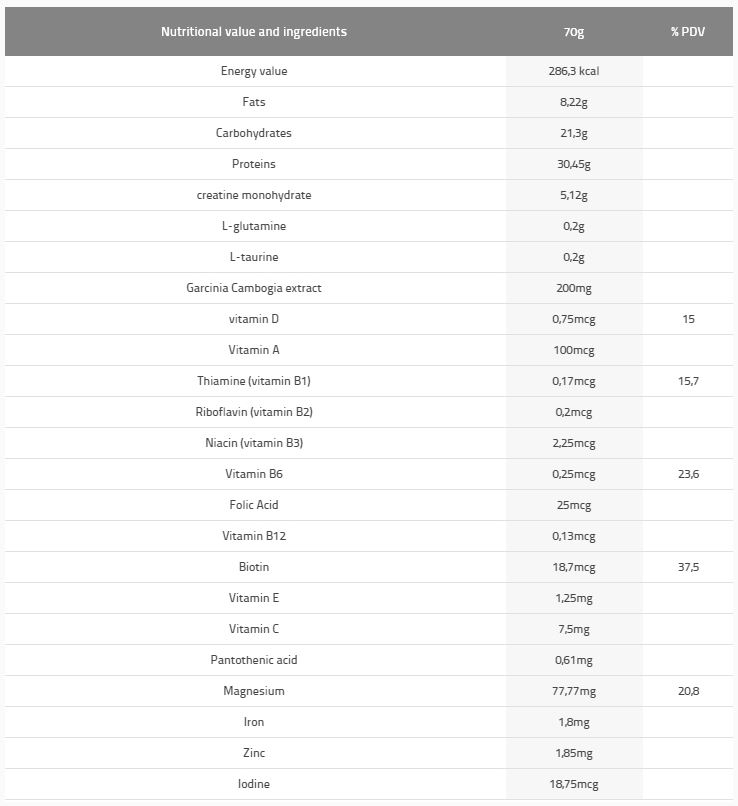Select the creatine monohydrate label
Screen dimensions: 738x806
click(x=254, y=195)
